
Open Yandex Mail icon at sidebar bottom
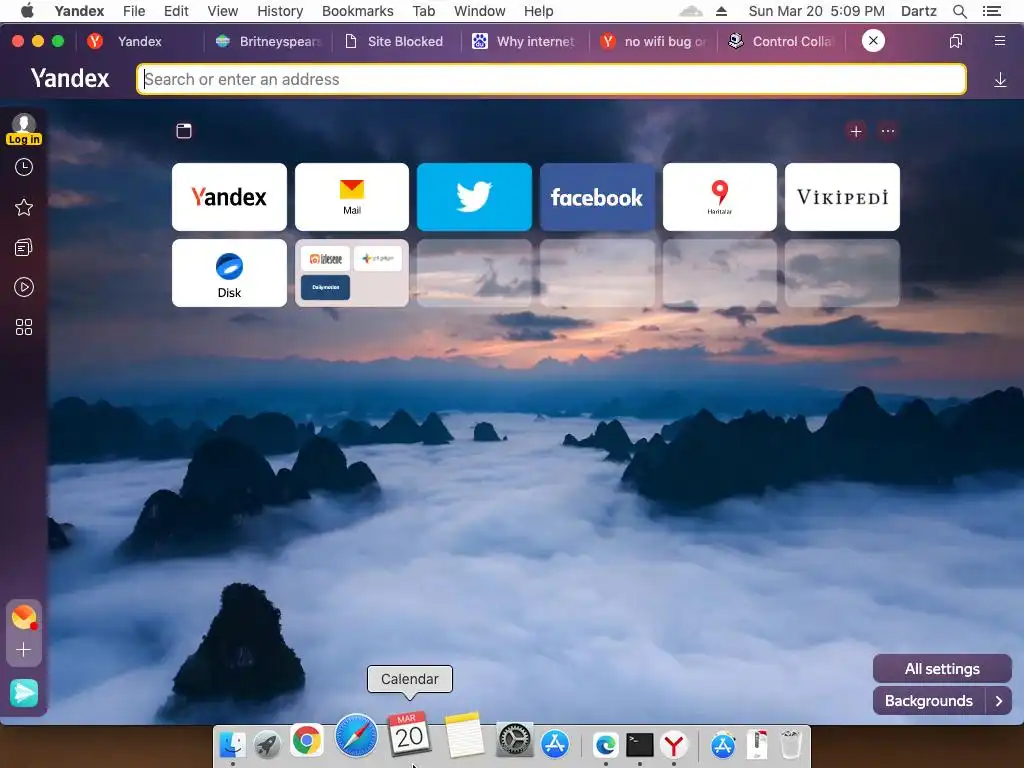24,617
